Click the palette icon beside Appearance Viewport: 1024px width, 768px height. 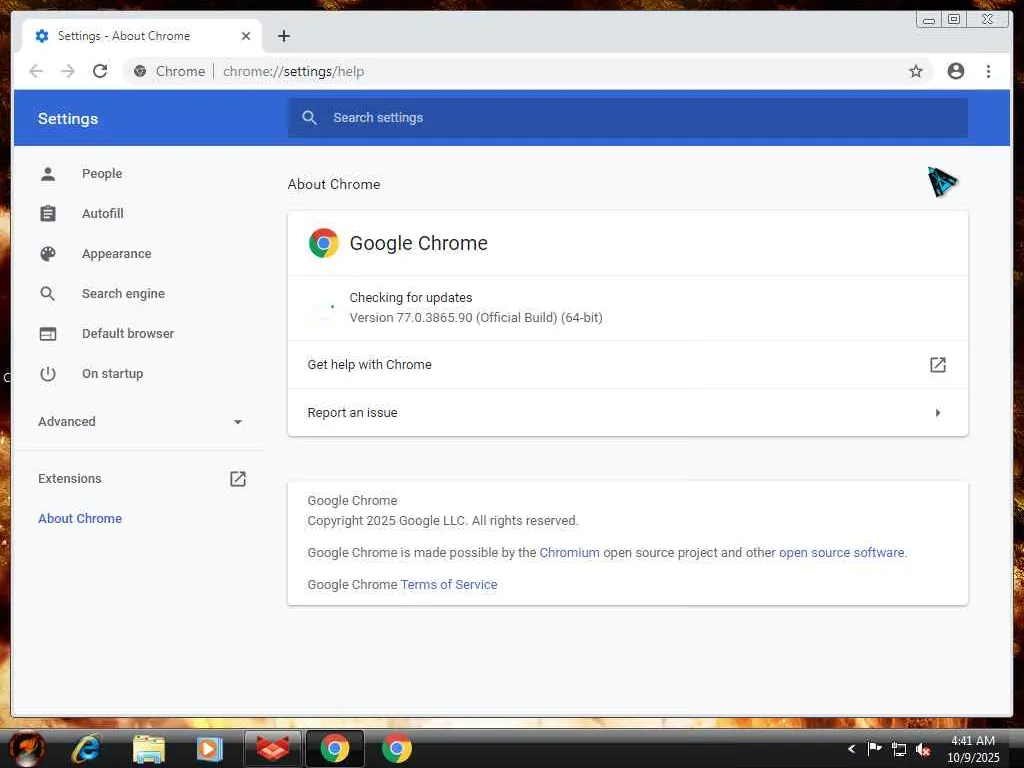coord(48,253)
